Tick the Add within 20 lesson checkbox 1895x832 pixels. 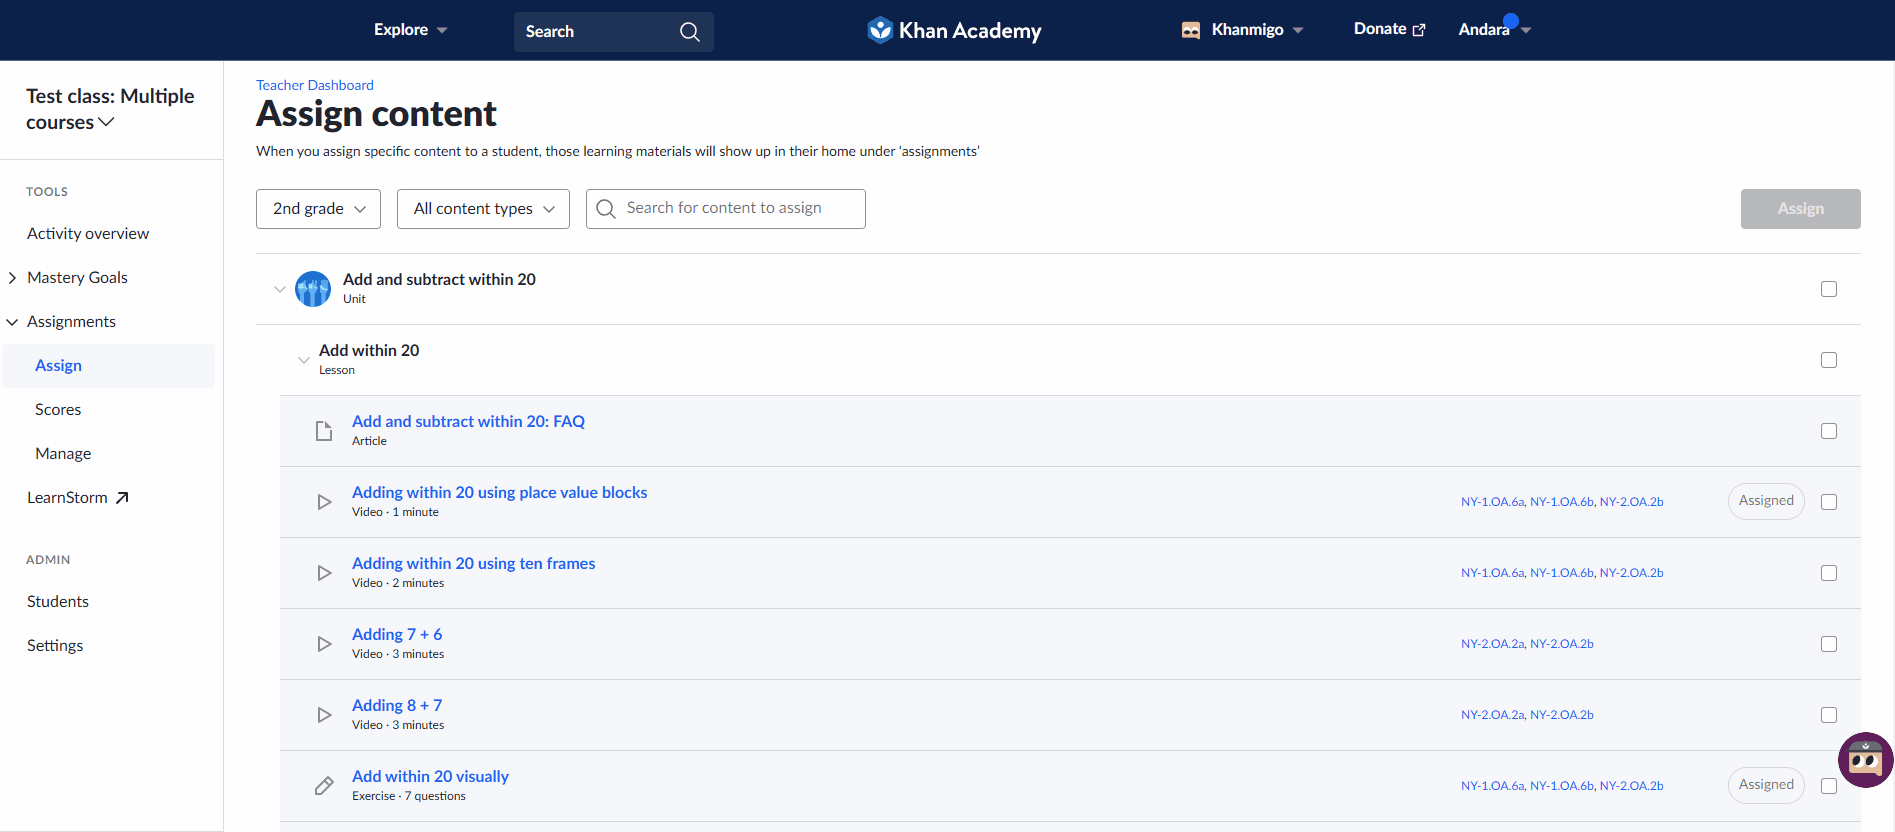[x=1828, y=360]
